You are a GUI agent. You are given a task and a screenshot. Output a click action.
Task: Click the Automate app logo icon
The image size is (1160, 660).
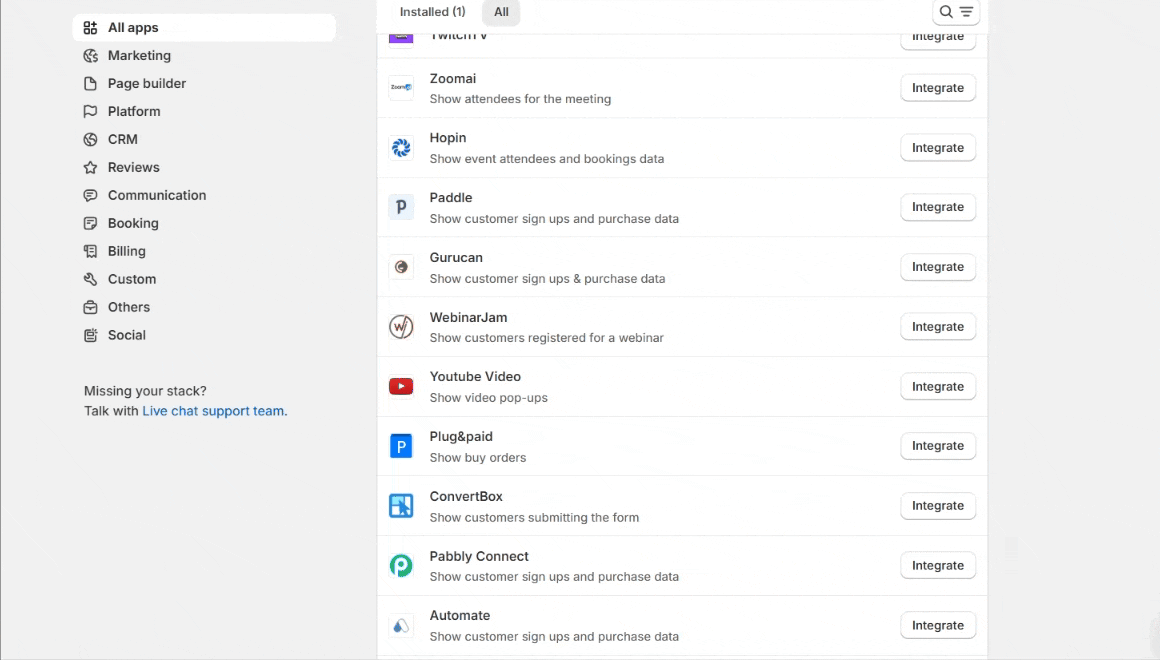(x=401, y=626)
